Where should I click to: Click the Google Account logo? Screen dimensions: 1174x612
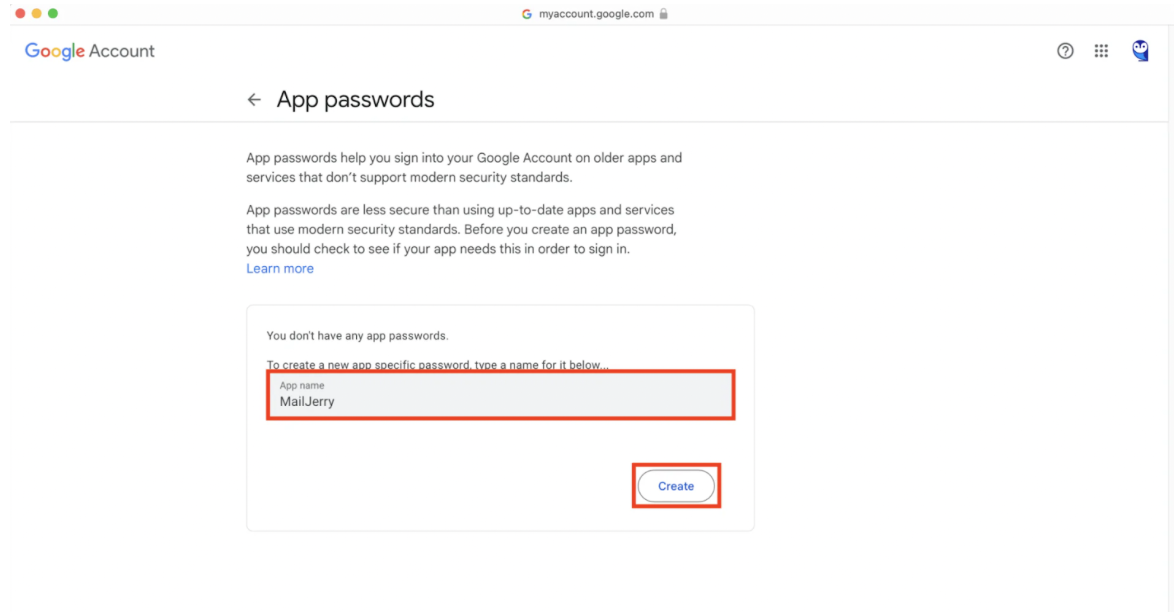click(x=90, y=51)
